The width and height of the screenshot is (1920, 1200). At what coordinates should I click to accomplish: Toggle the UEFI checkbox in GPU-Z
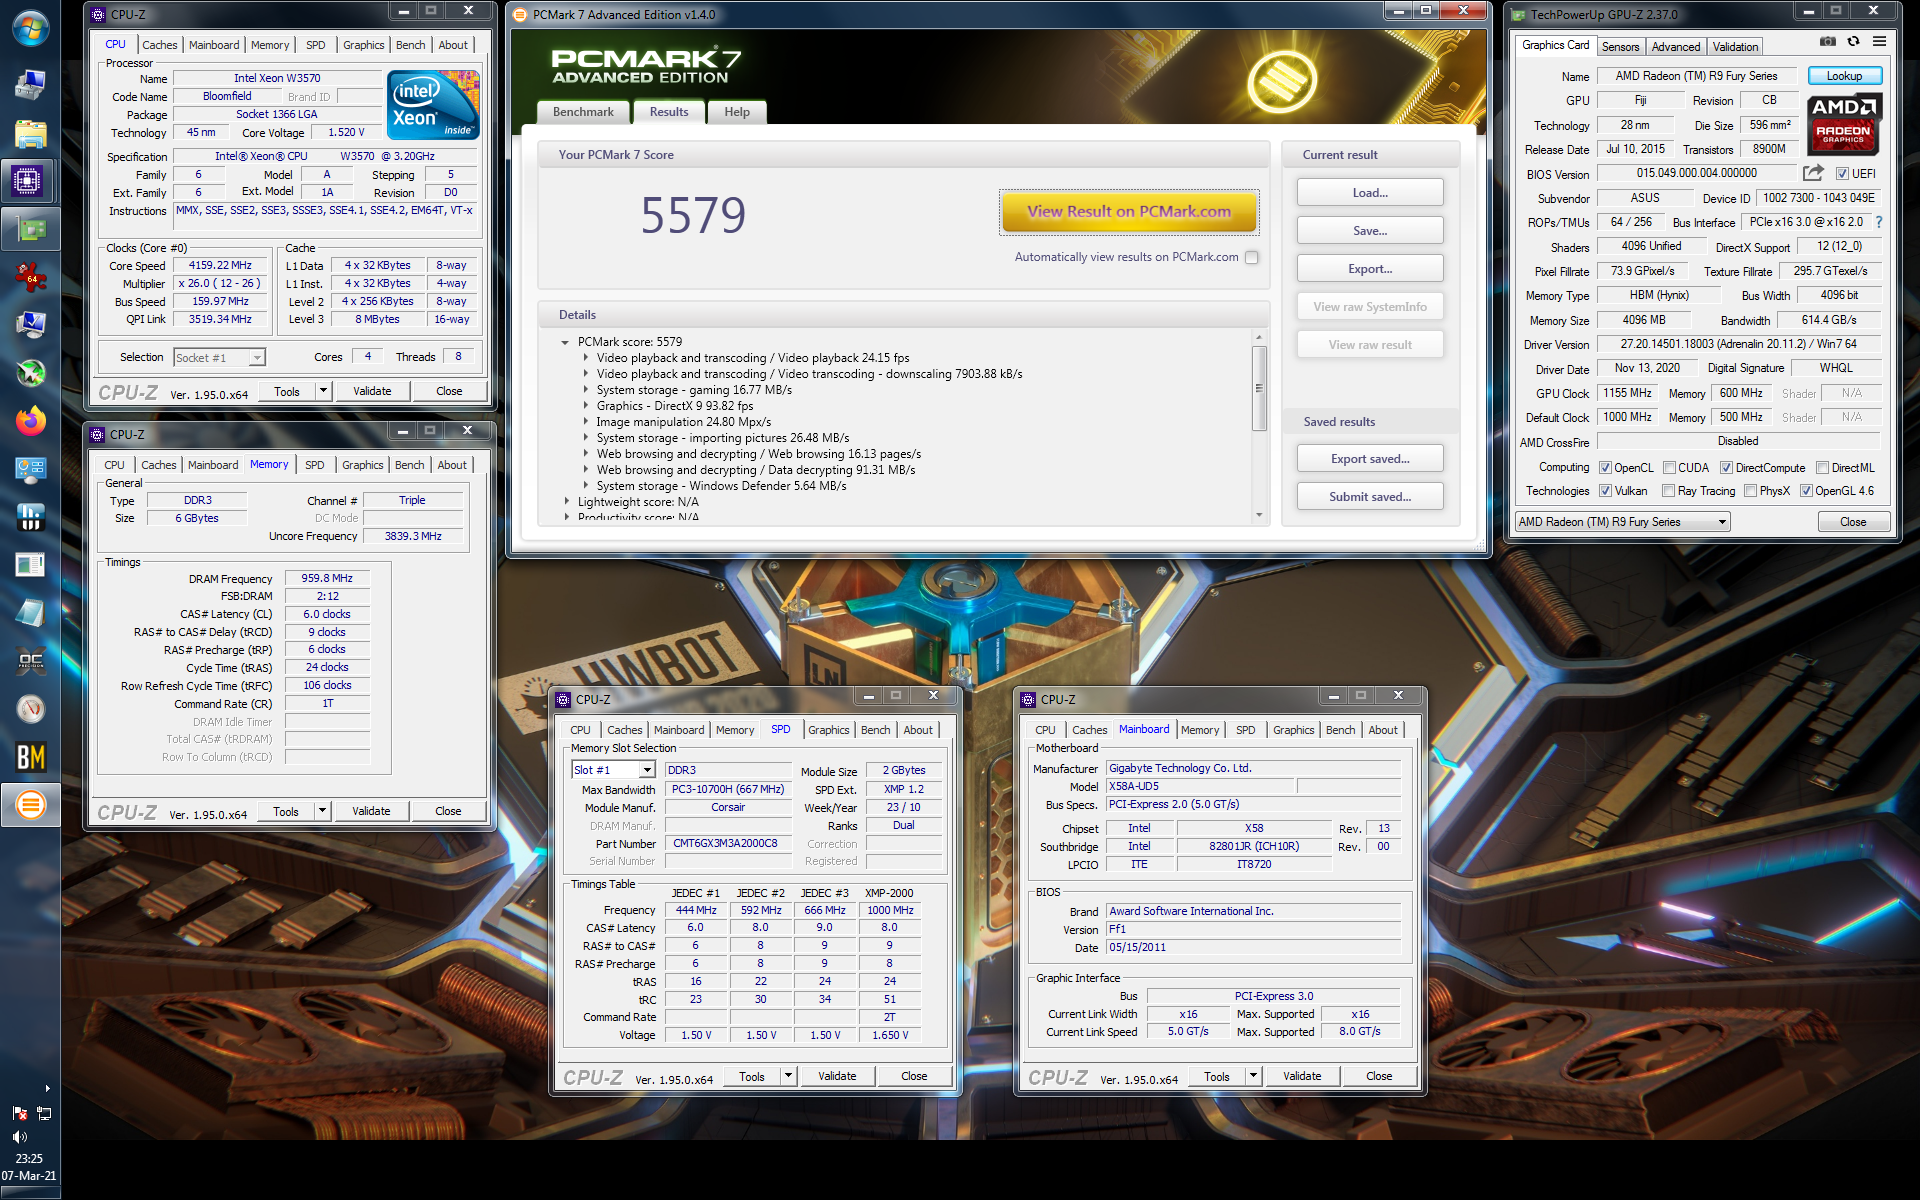click(x=1842, y=174)
